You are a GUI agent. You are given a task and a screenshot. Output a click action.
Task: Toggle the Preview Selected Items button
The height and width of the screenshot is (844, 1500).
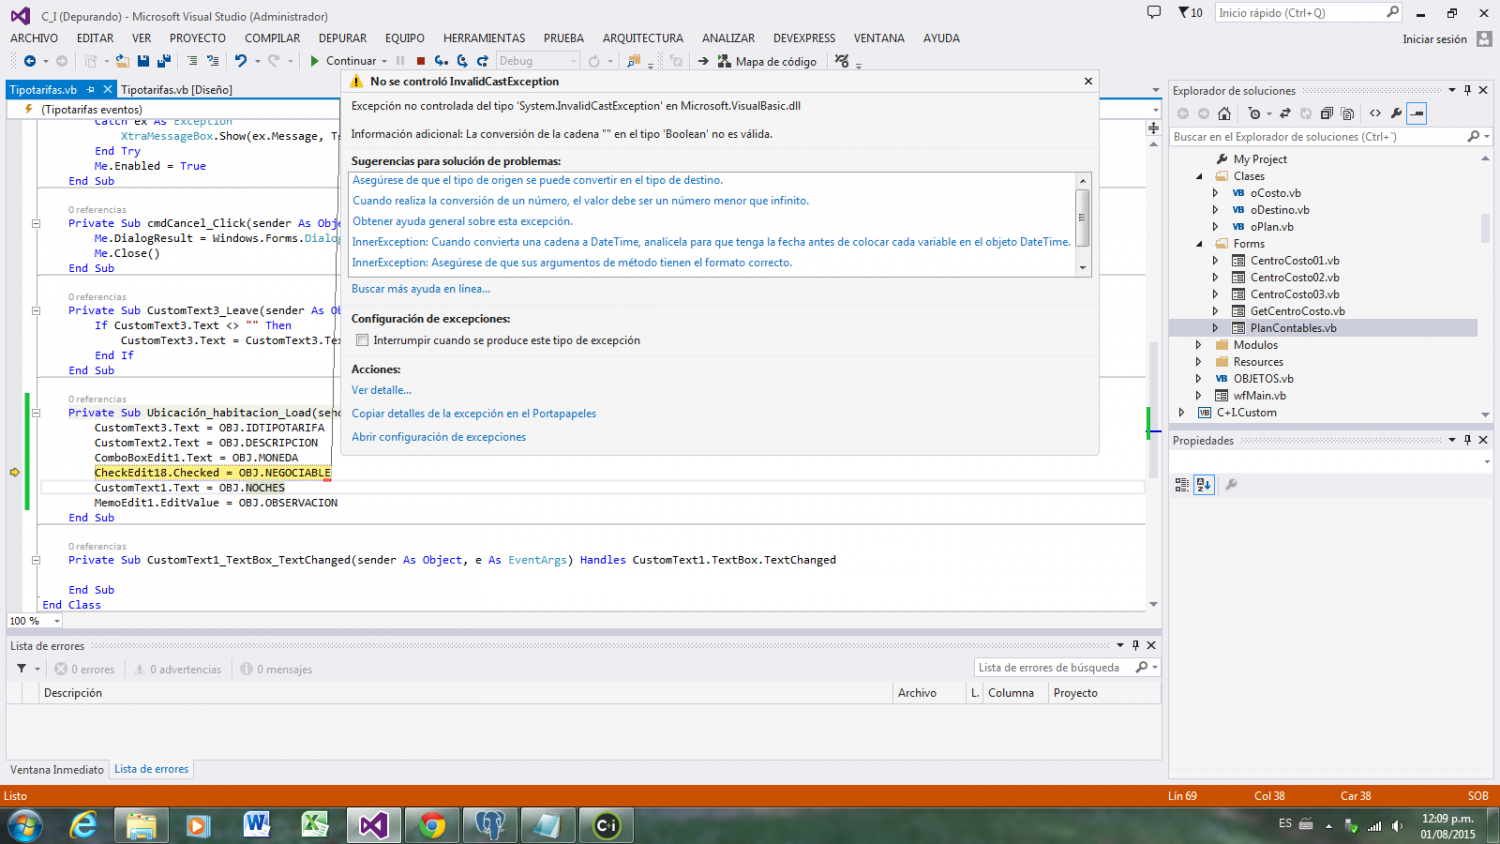(1417, 113)
